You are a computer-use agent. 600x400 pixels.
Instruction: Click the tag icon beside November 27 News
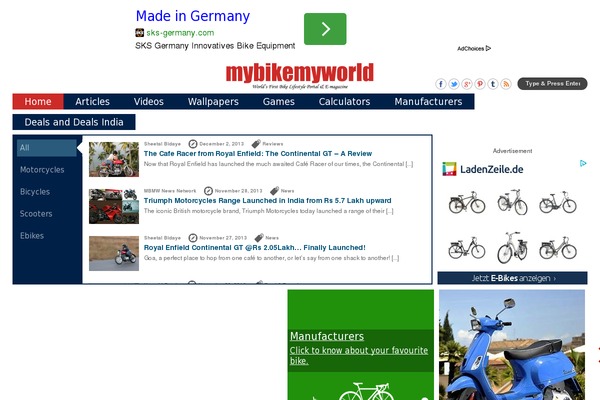[x=259, y=238]
